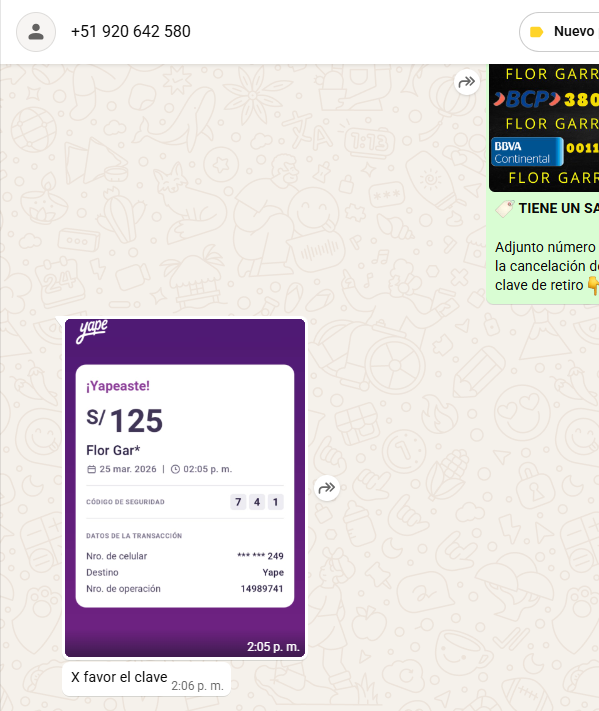The width and height of the screenshot is (599, 711).
Task: Open the bank account details image
Action: tap(544, 128)
